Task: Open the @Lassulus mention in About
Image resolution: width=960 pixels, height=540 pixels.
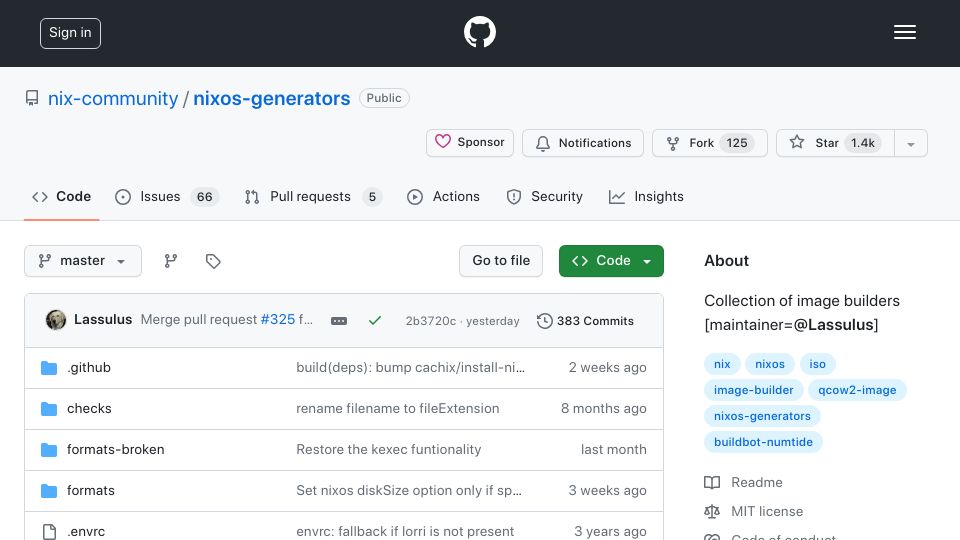Action: pyautogui.click(x=833, y=324)
